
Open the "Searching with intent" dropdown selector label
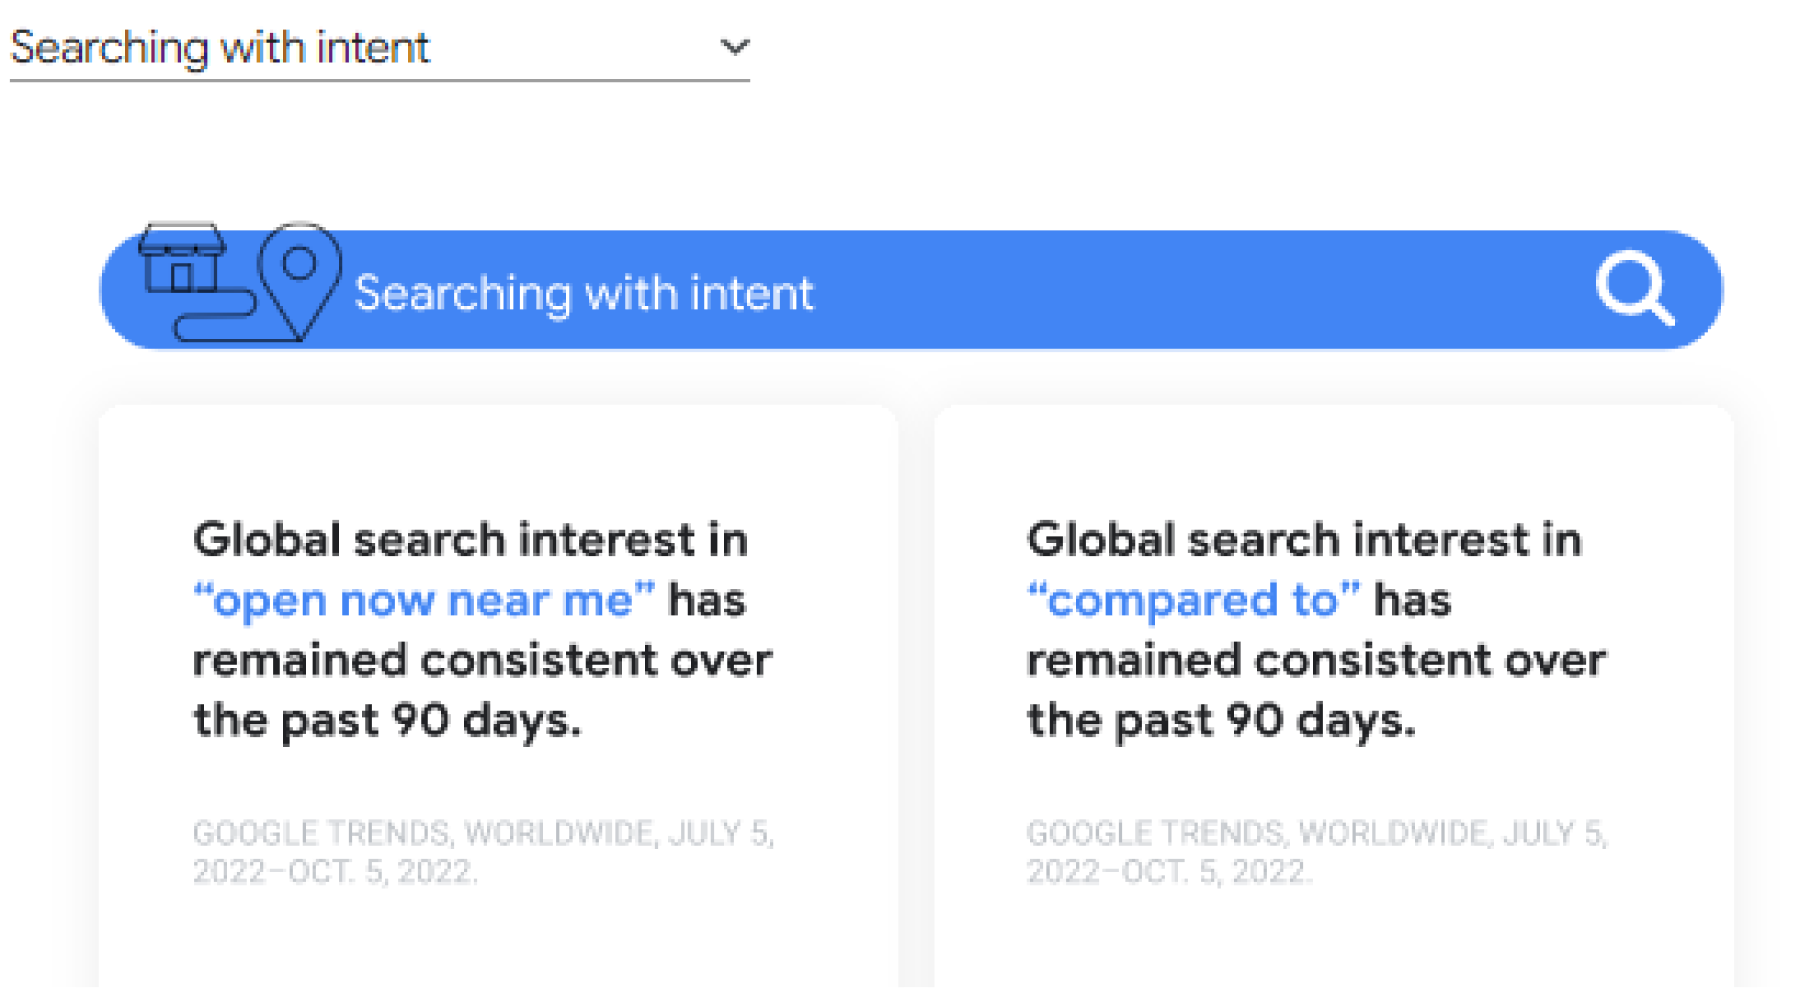(220, 47)
